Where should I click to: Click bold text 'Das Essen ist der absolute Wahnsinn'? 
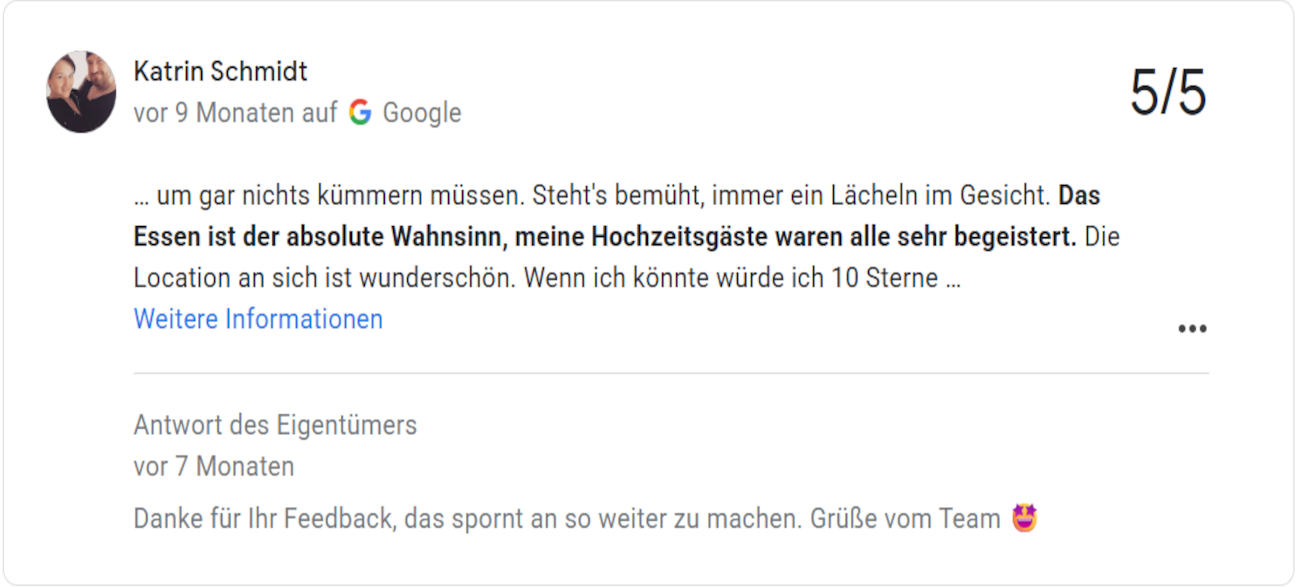point(616,215)
